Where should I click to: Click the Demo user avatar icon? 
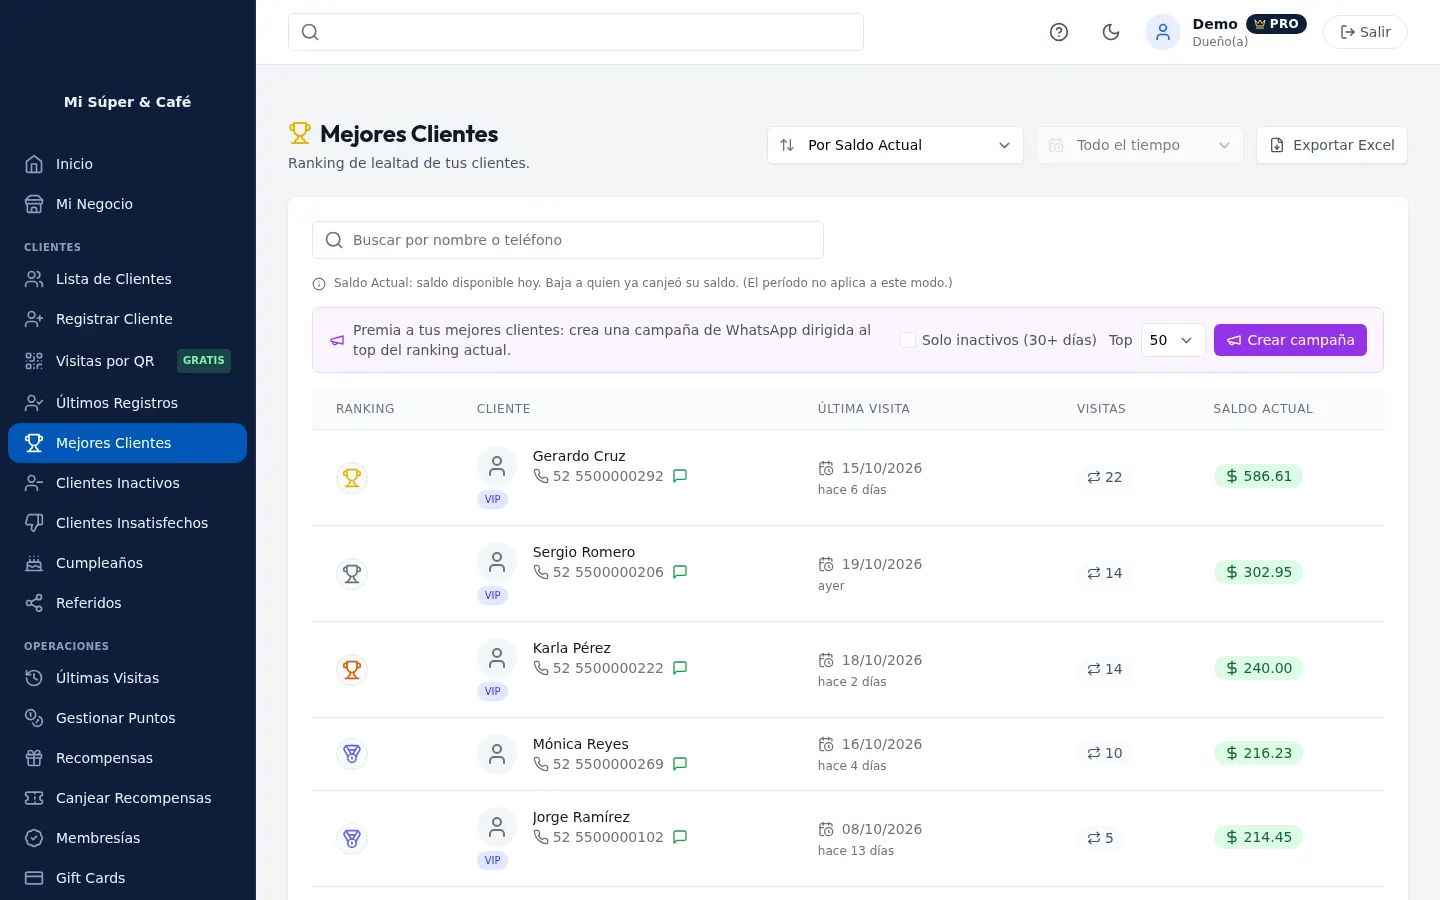(x=1163, y=32)
